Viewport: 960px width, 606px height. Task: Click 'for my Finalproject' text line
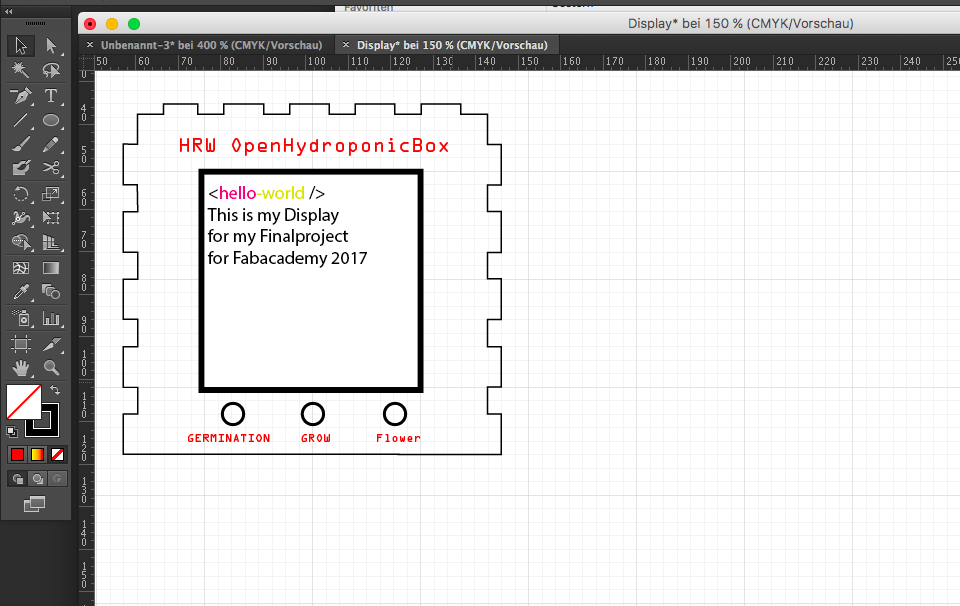[x=278, y=236]
